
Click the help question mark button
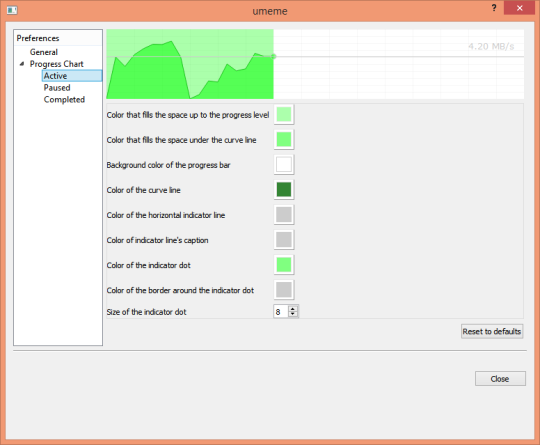494,8
